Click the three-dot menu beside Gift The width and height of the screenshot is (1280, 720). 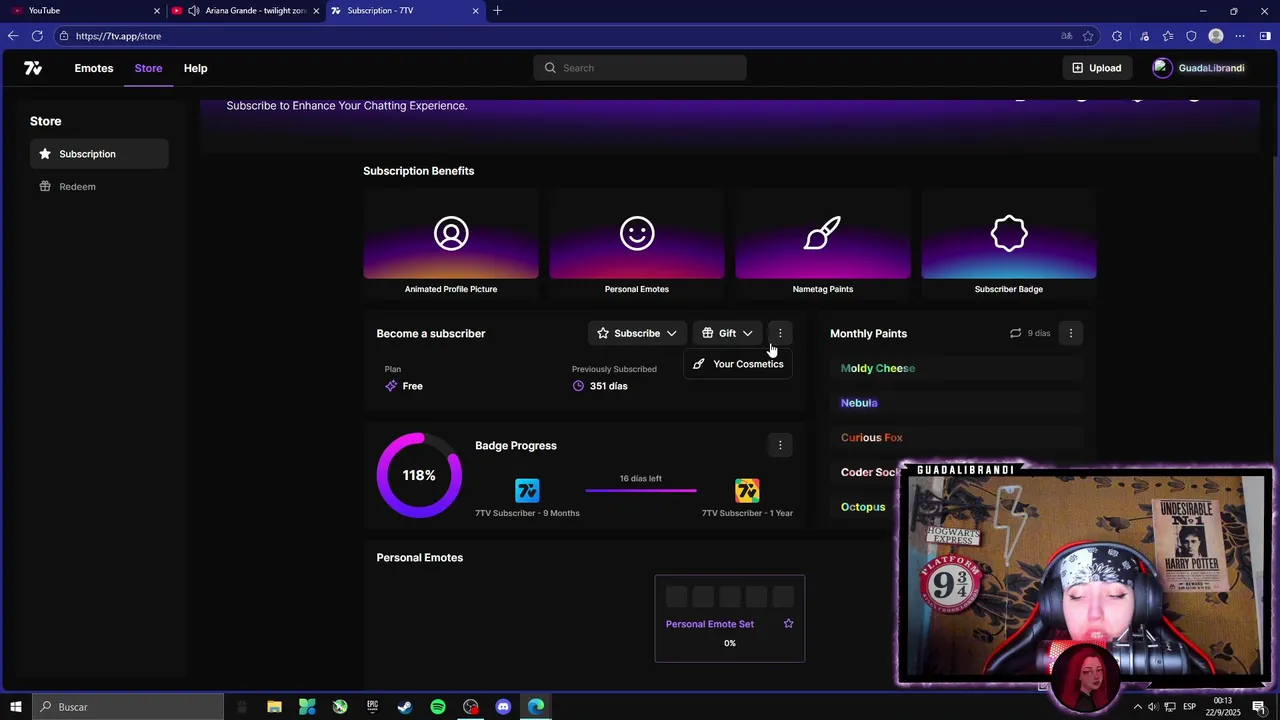[780, 333]
